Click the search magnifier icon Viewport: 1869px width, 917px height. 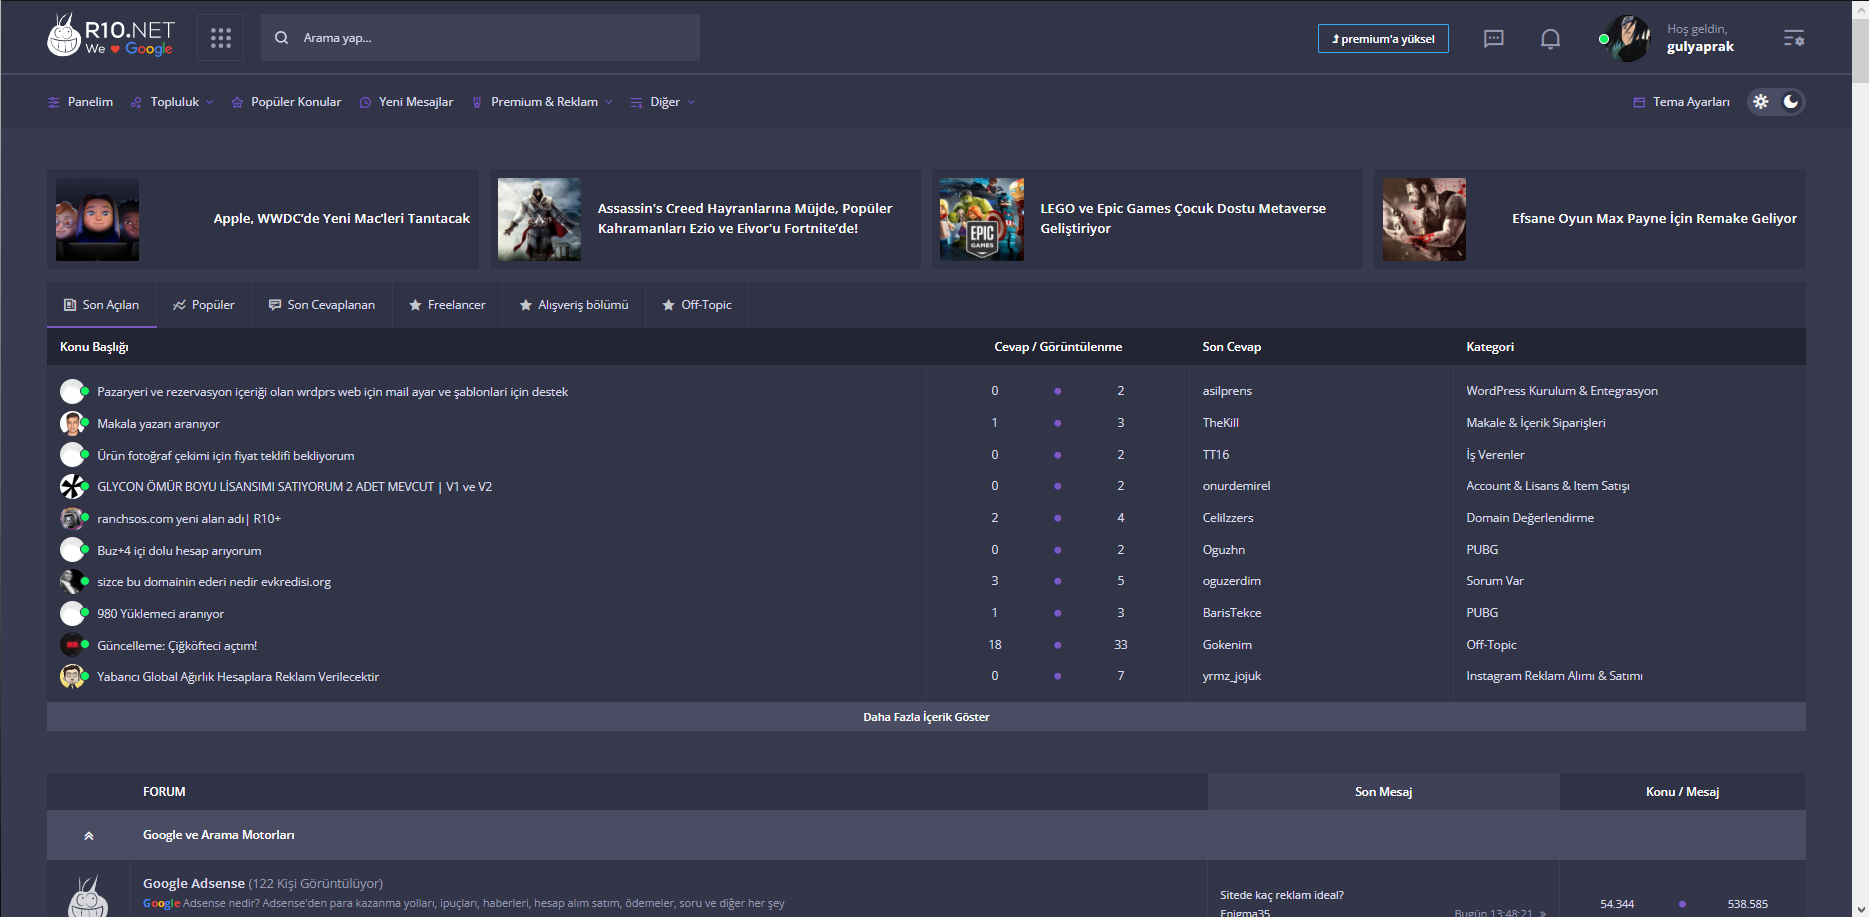click(282, 38)
